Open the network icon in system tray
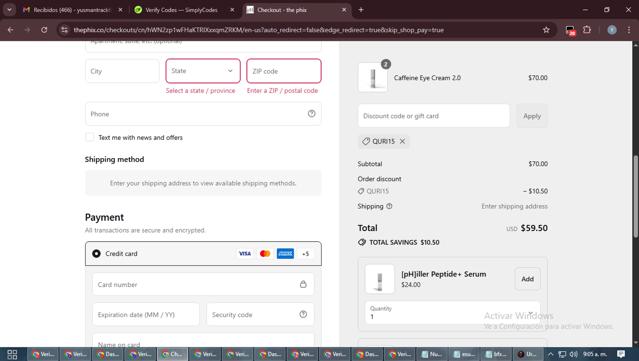Viewport: 639px width, 361px height. (562, 354)
